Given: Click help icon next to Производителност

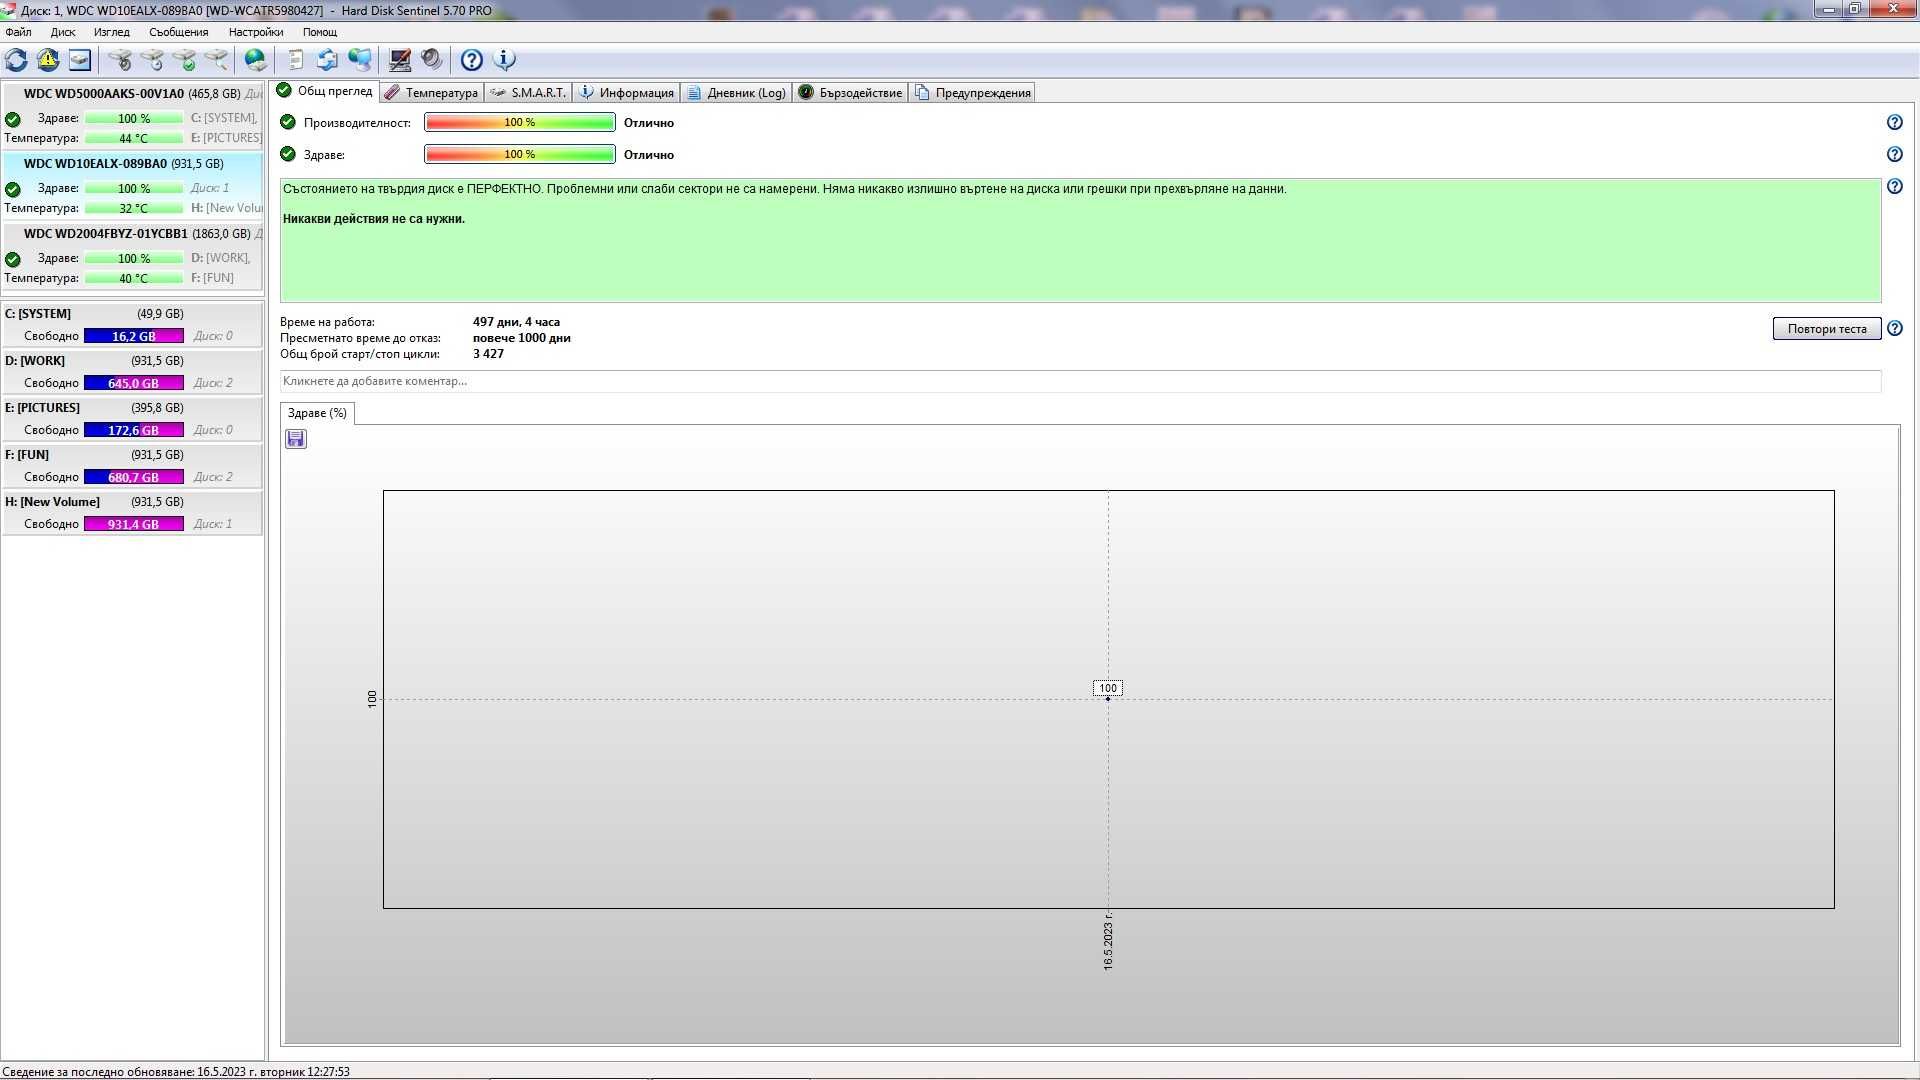Looking at the screenshot, I should point(1894,122).
